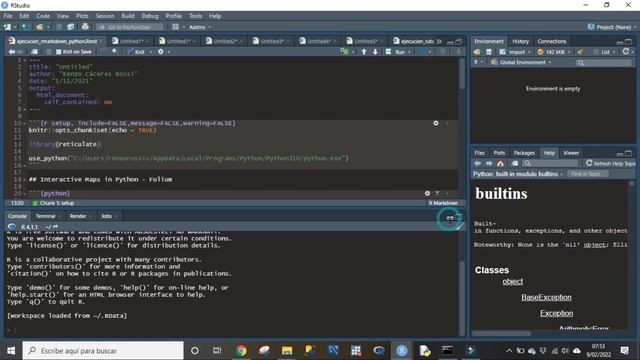Open Help home page icon
The width and height of the screenshot is (640, 360).
[x=500, y=163]
